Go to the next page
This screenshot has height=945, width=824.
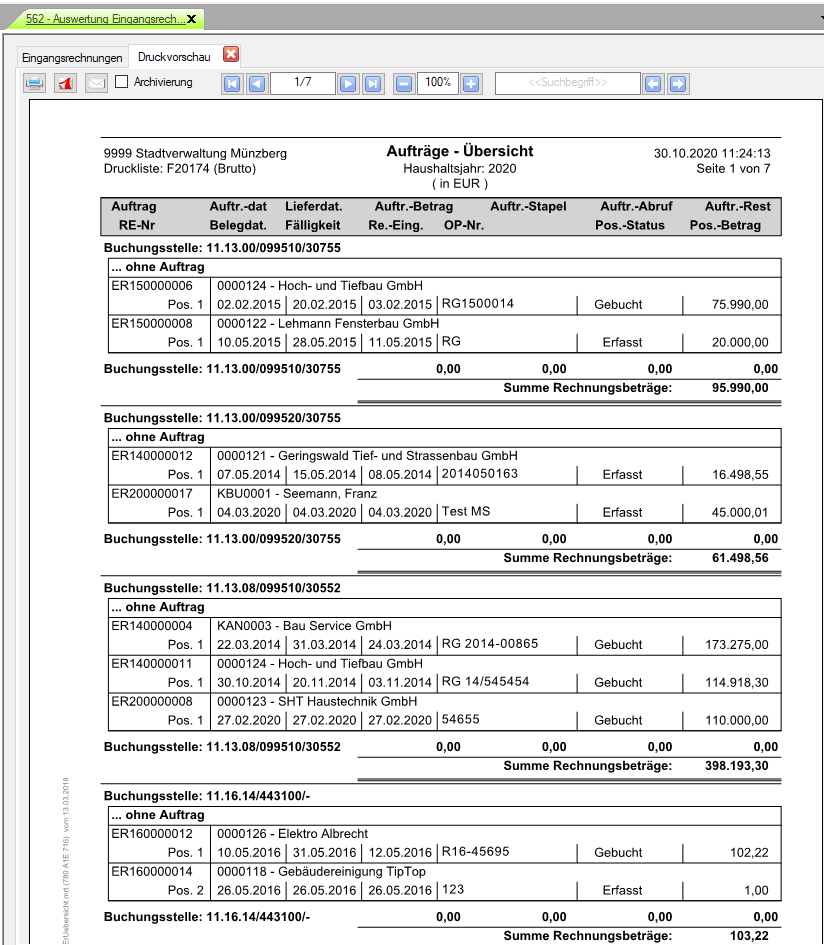coord(348,84)
